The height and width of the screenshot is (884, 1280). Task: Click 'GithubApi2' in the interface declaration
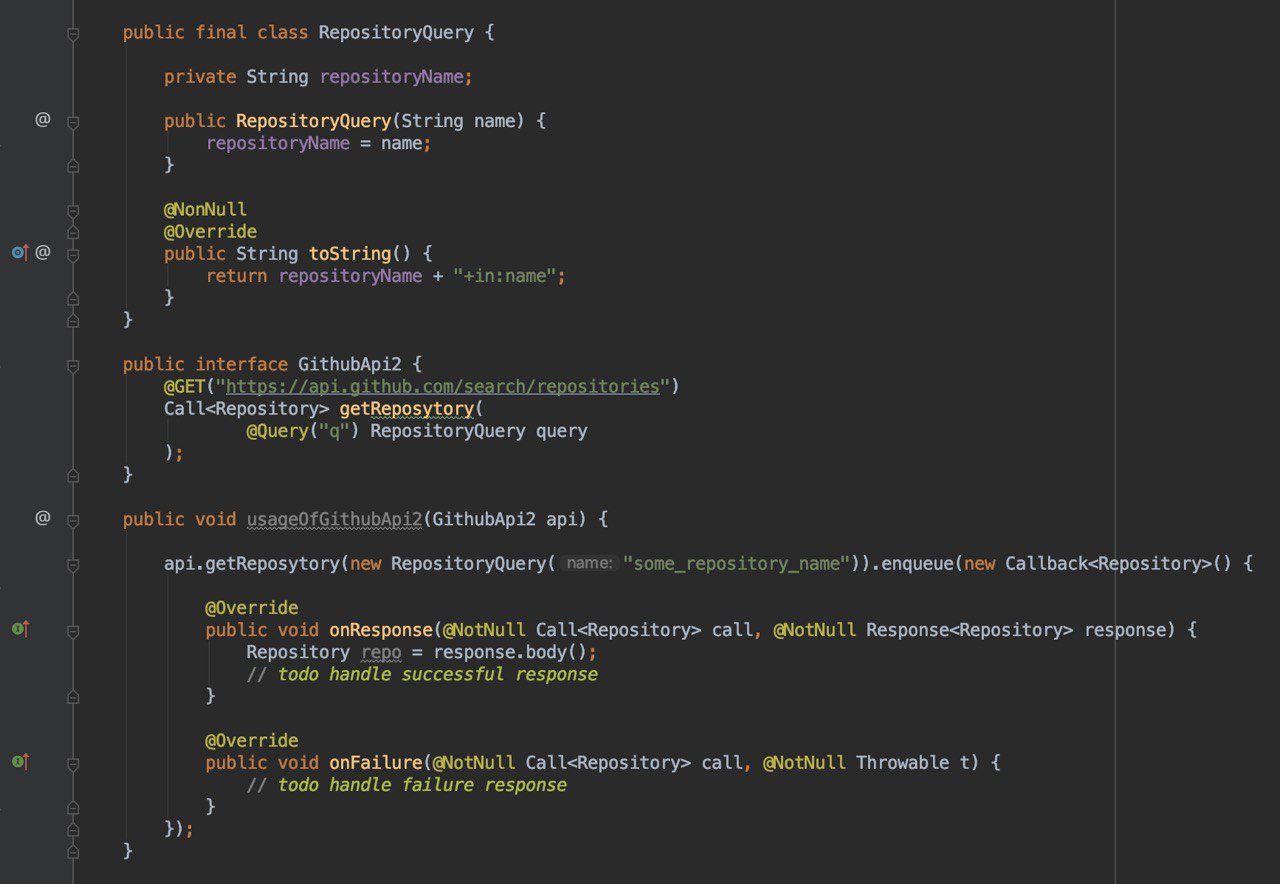pyautogui.click(x=349, y=364)
